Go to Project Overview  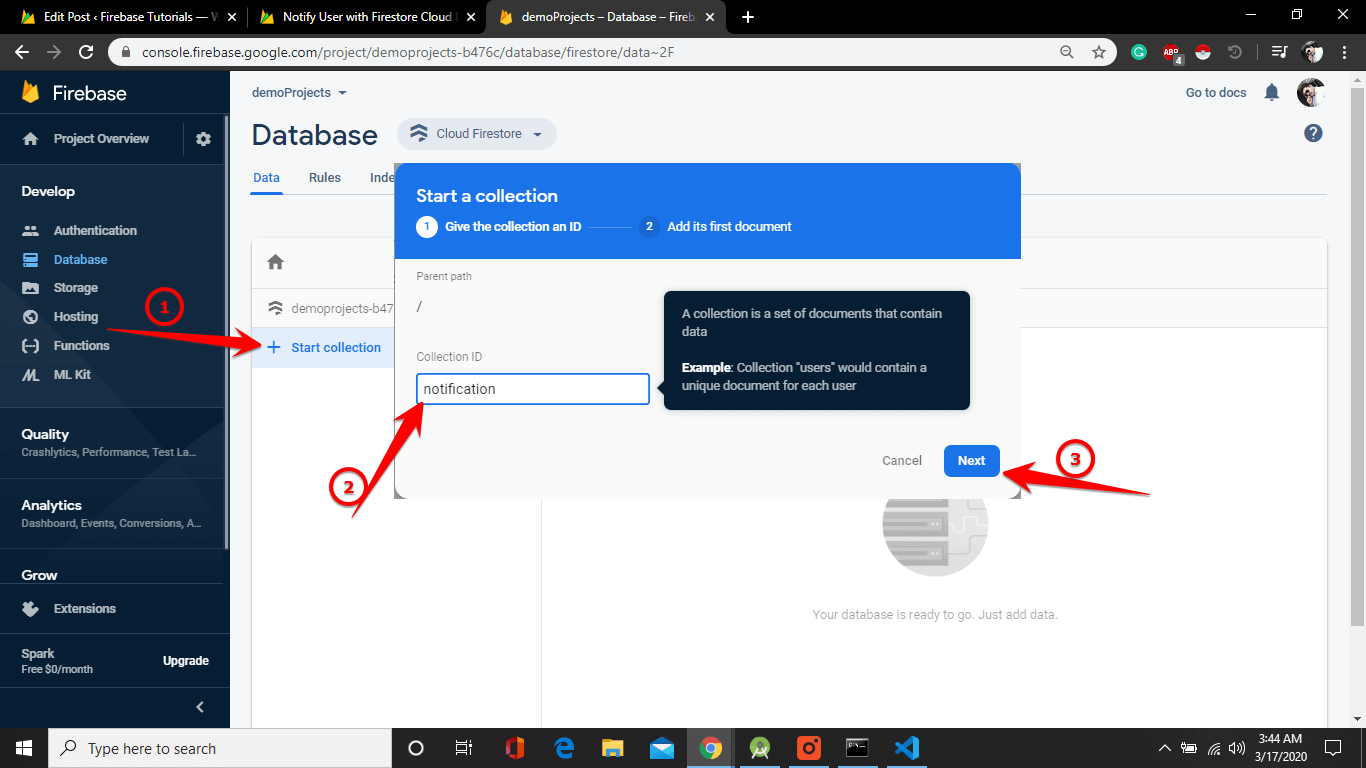[x=101, y=139]
